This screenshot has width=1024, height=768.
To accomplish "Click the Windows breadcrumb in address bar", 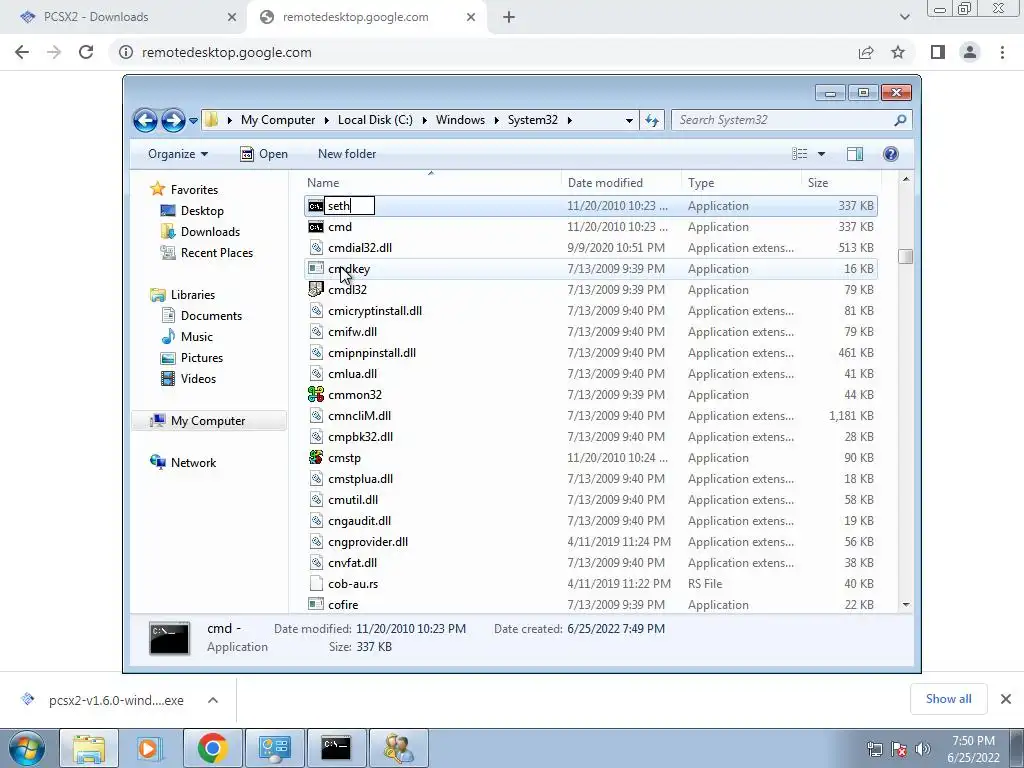I will click(x=460, y=120).
